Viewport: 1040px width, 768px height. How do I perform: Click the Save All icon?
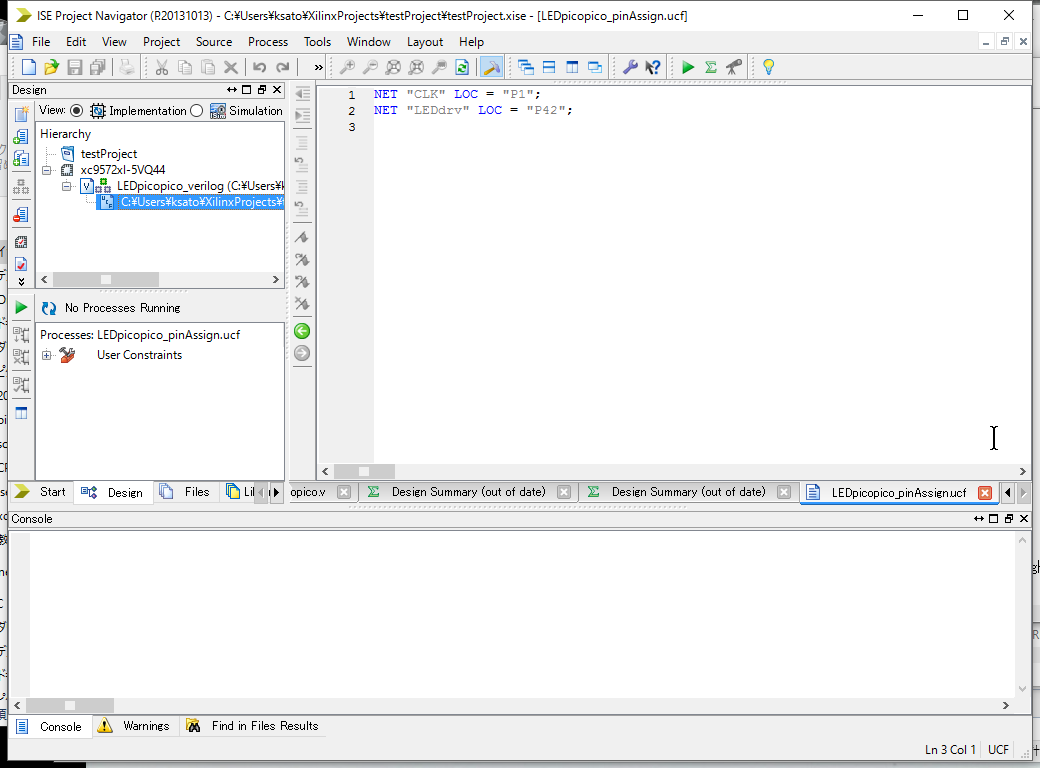point(98,67)
